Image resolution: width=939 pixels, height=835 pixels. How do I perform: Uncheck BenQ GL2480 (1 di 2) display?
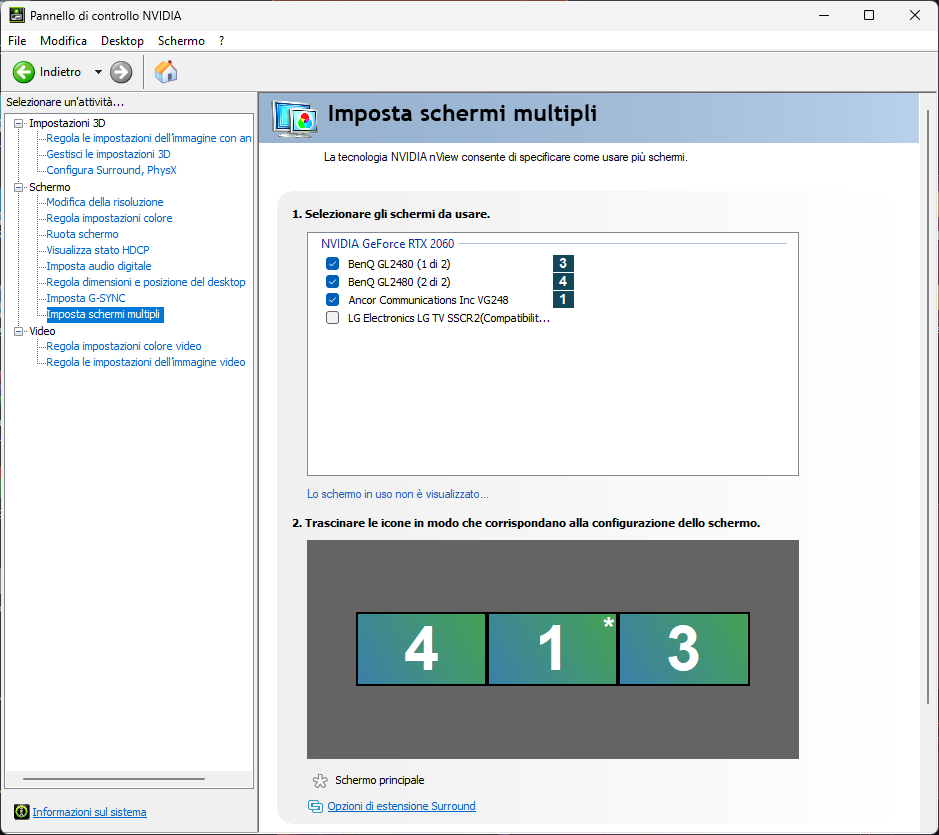(x=332, y=264)
